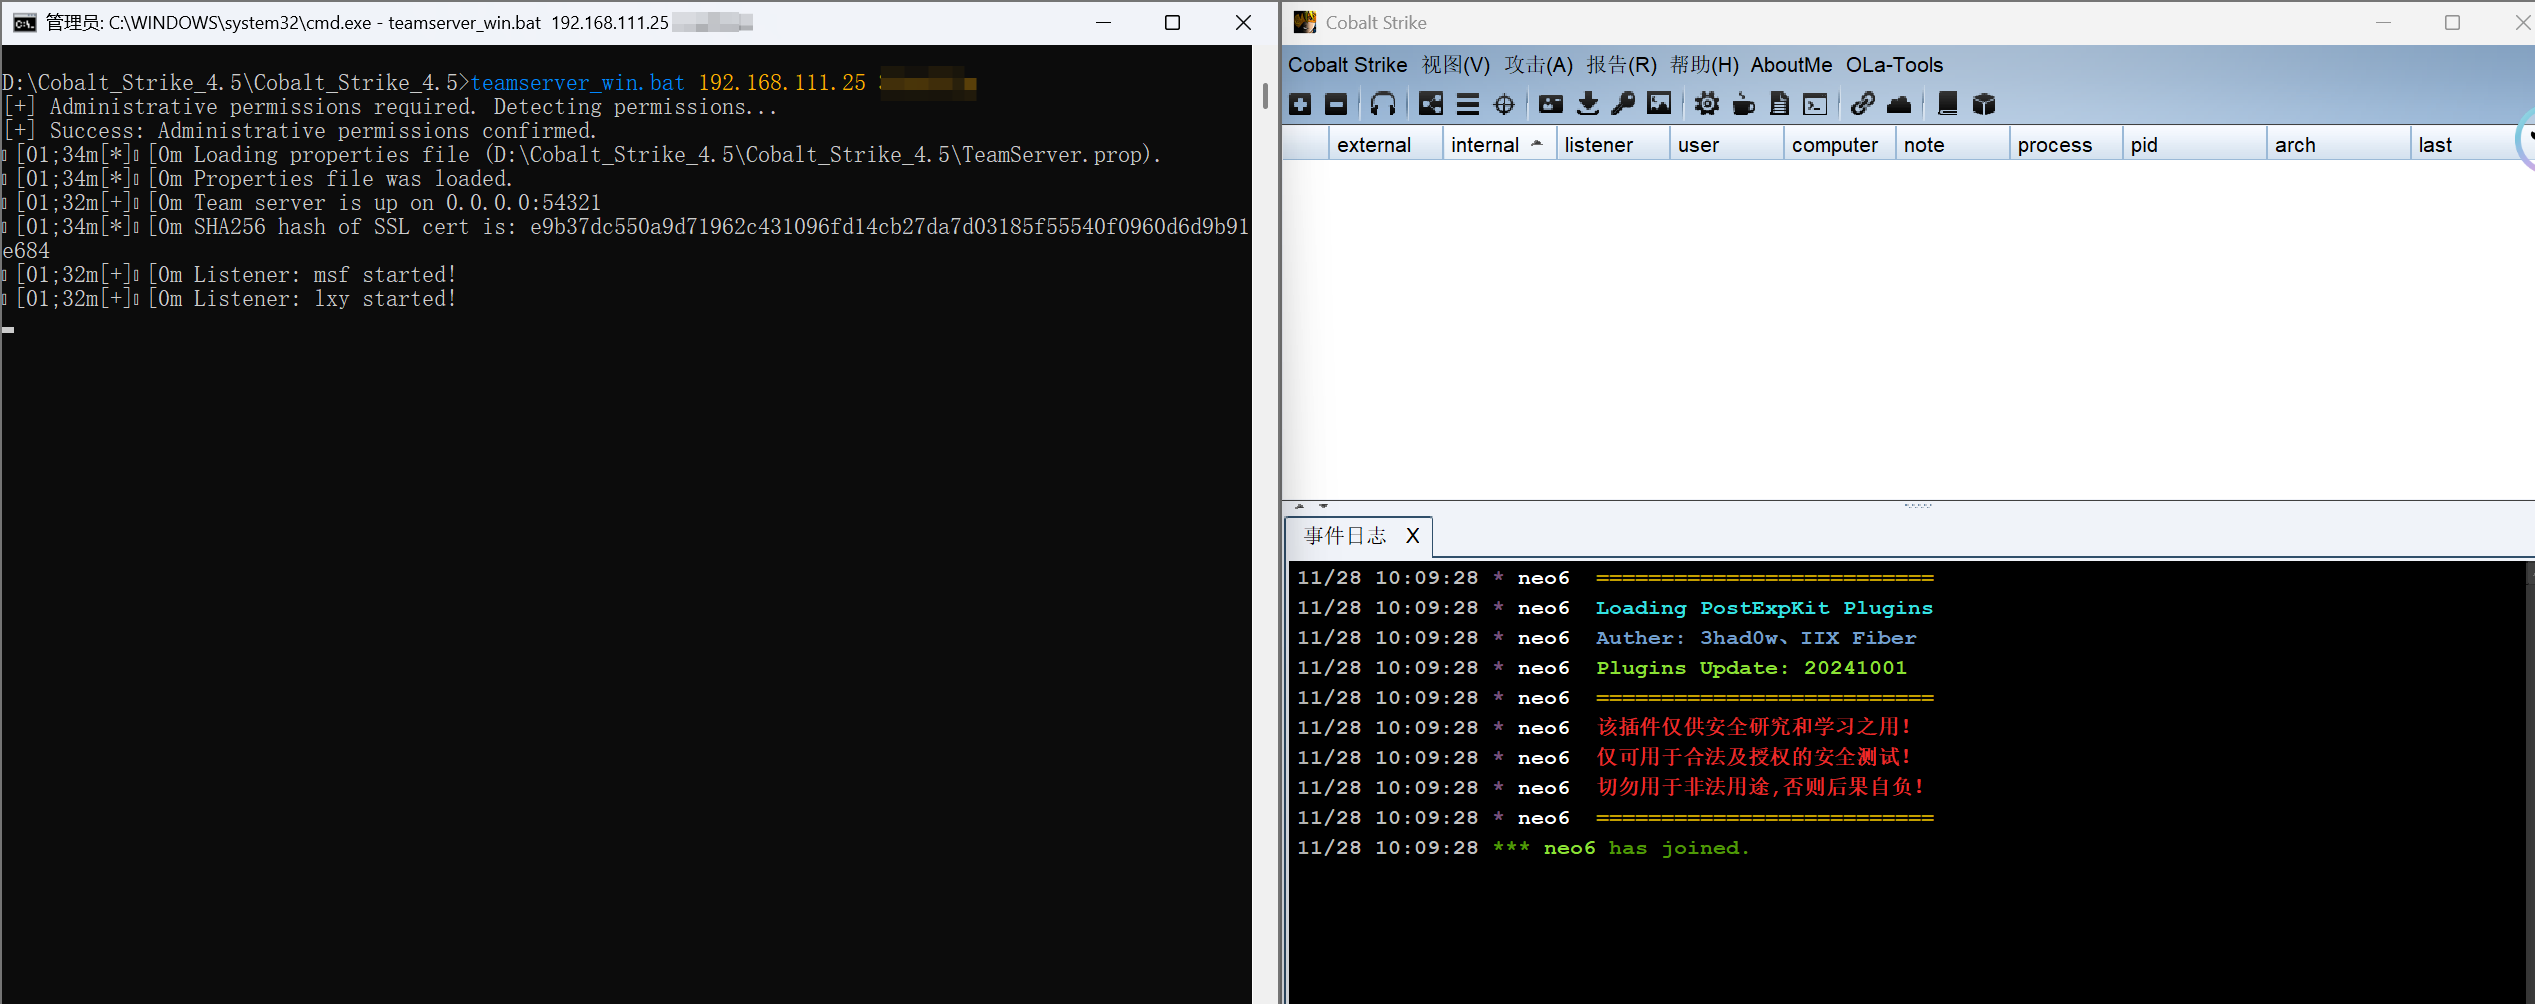
Task: Open the 攻击(A) menu
Action: [1538, 65]
